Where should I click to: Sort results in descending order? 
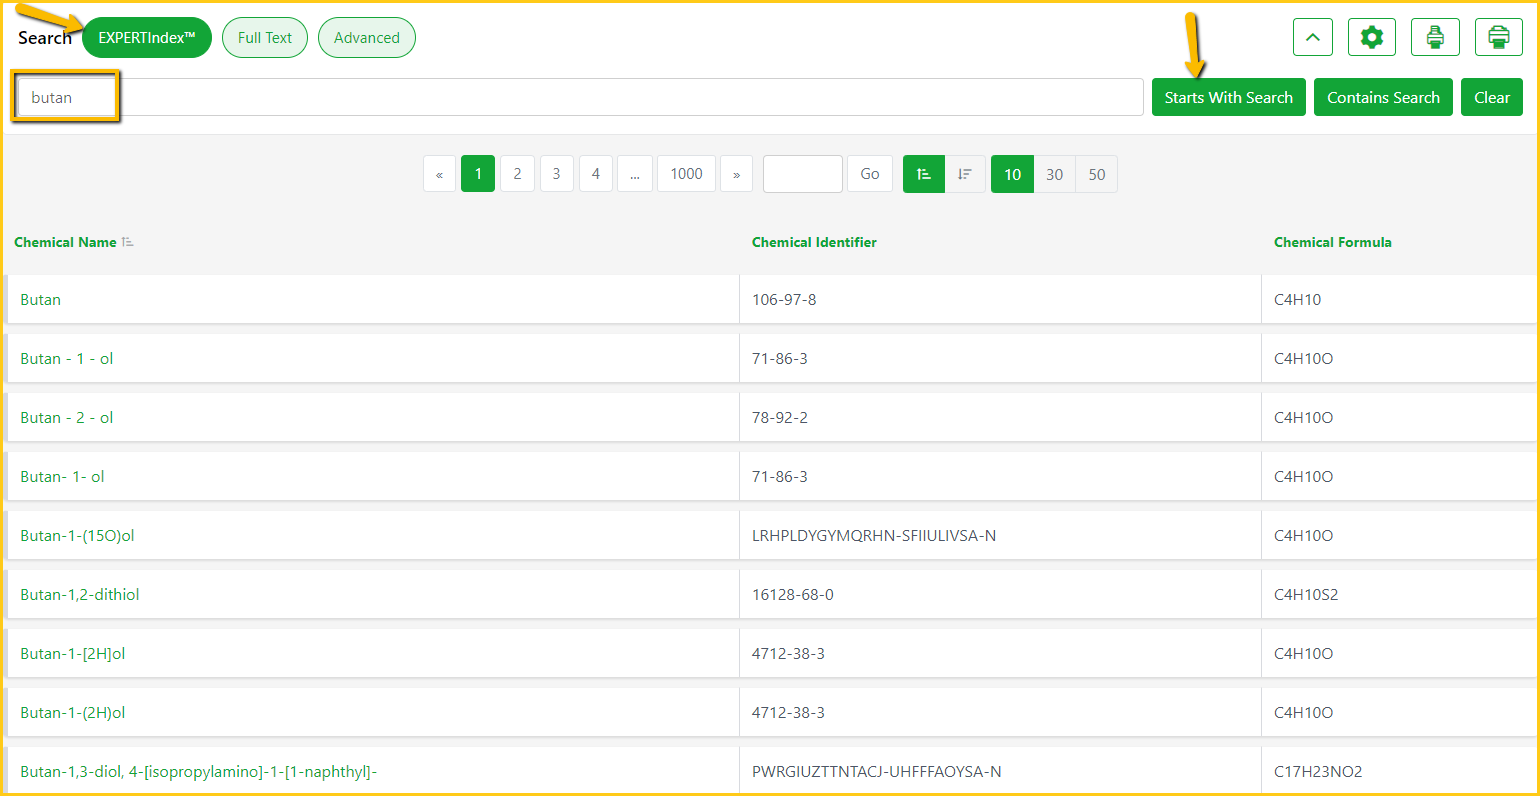point(965,174)
